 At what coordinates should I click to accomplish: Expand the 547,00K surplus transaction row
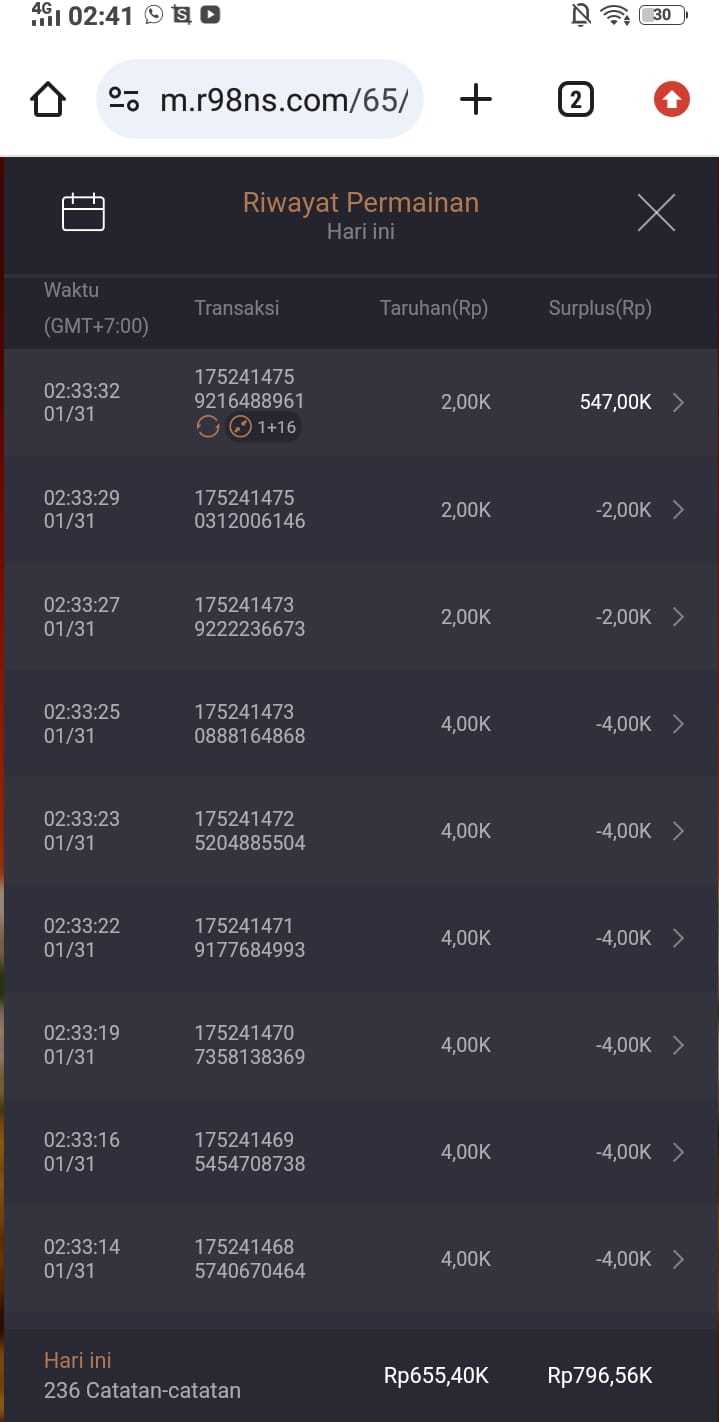click(x=678, y=403)
